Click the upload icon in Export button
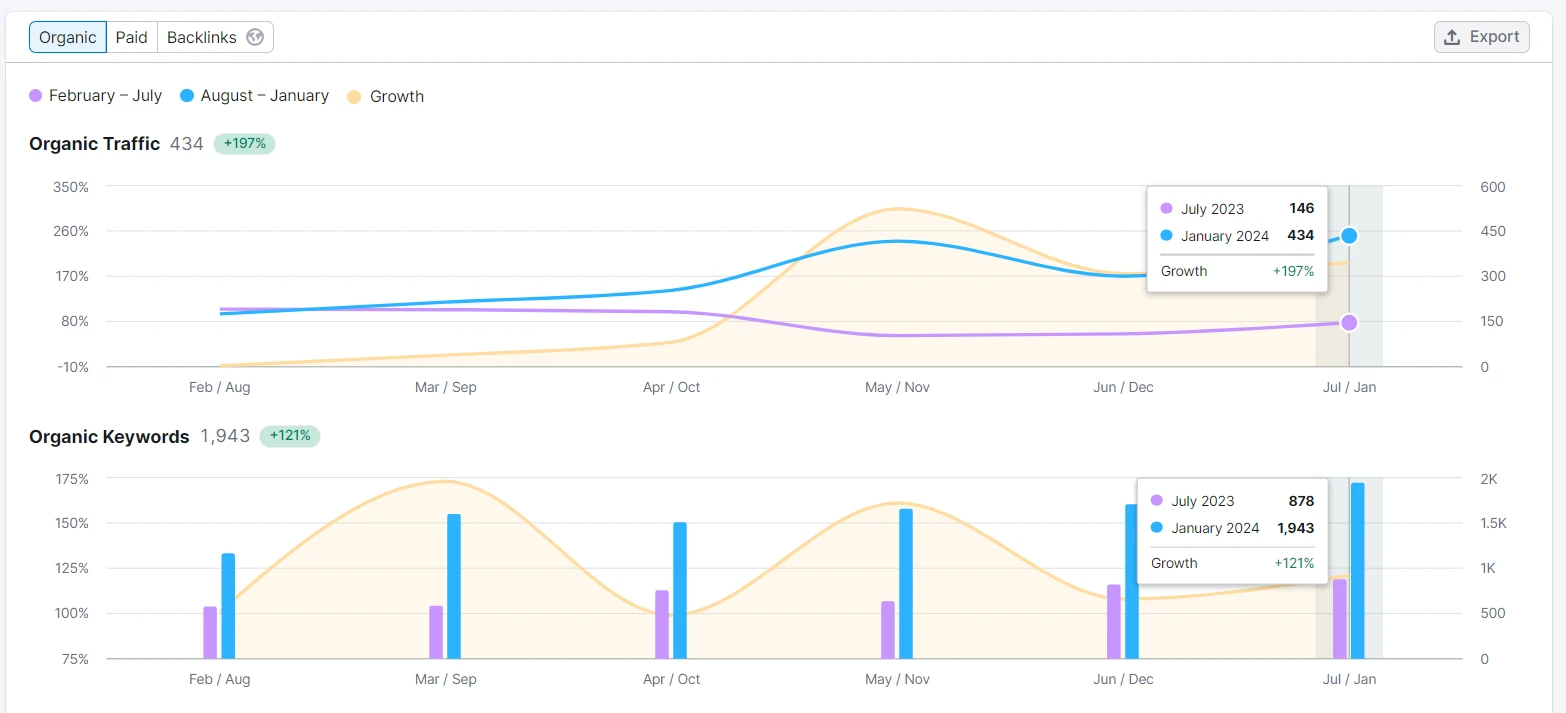This screenshot has height=713, width=1566. tap(1452, 37)
